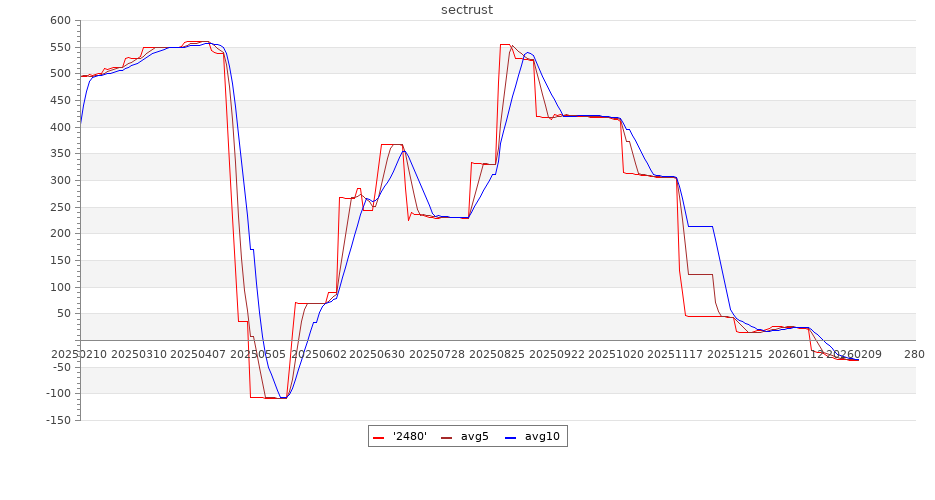Click the 20250825 date on the x-axis

pyautogui.click(x=496, y=354)
